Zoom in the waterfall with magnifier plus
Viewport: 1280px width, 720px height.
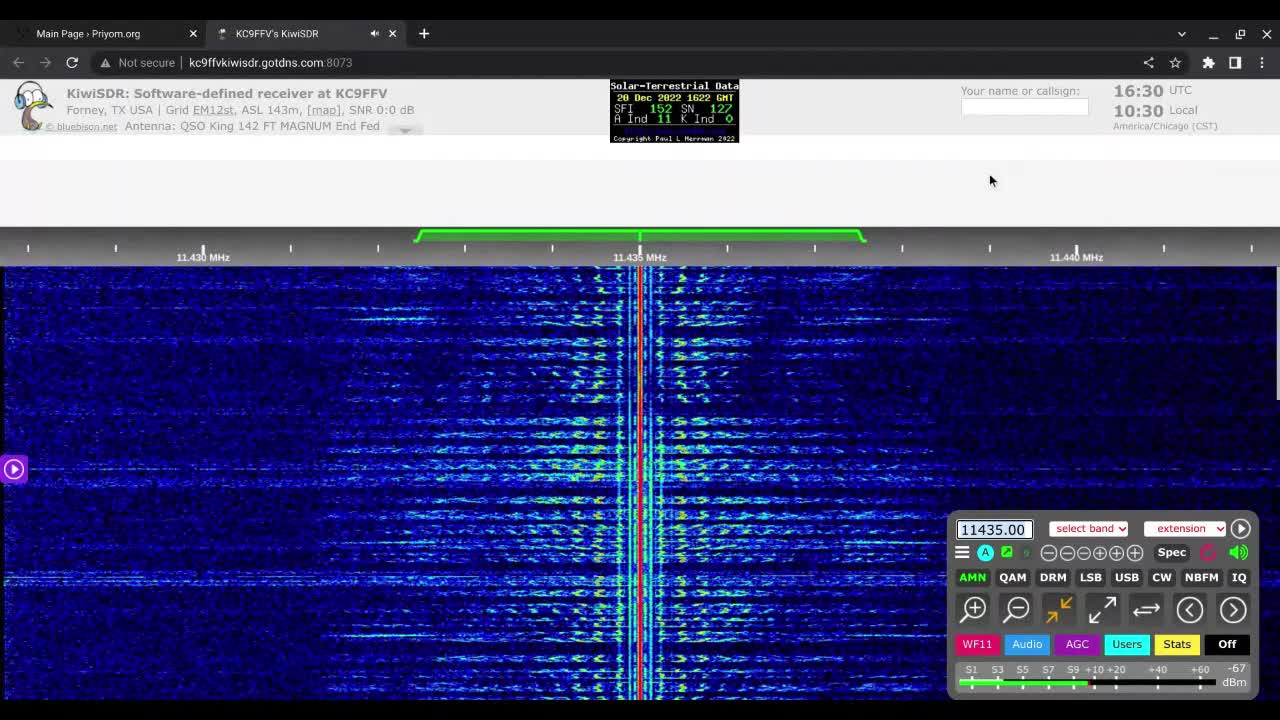tap(973, 609)
